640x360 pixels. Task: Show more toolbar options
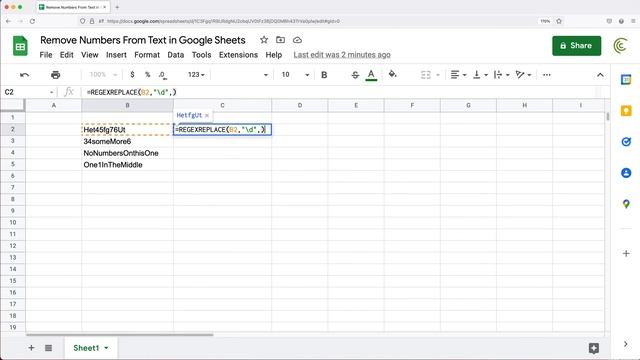coord(547,75)
